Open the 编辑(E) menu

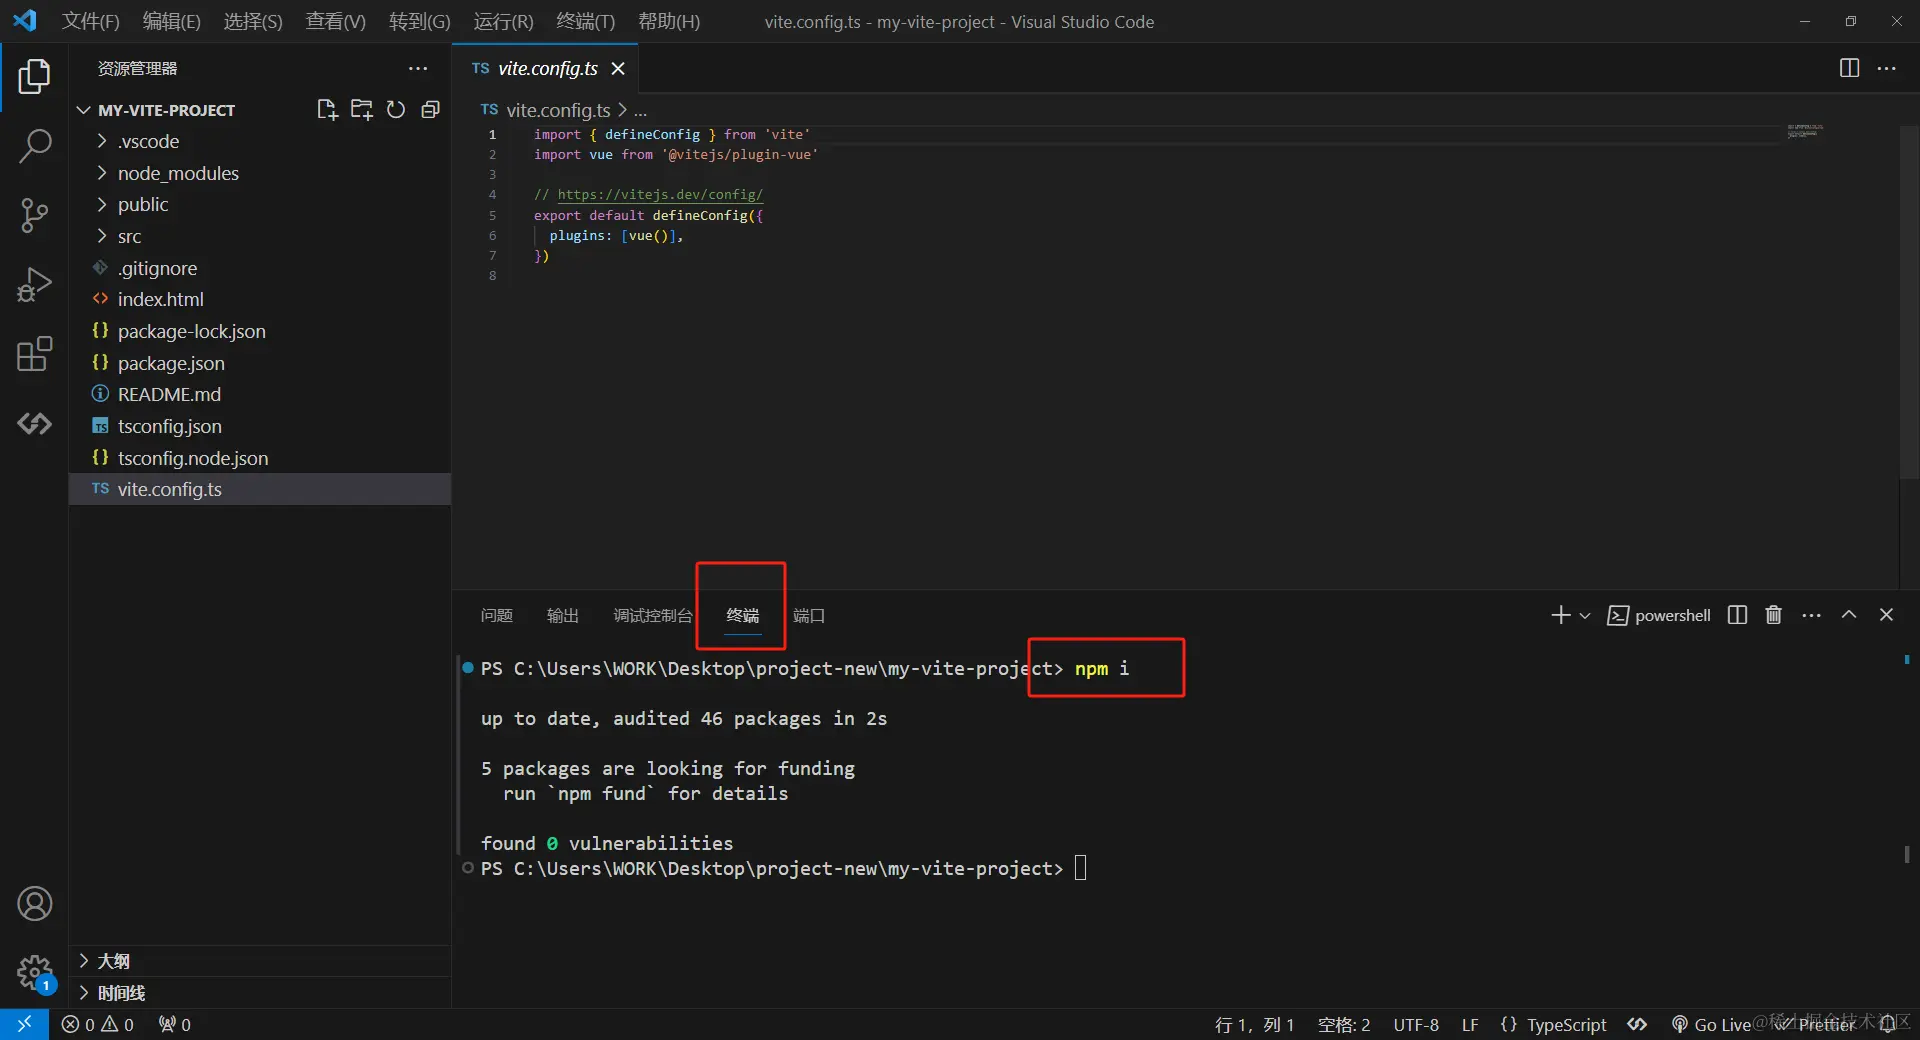[171, 21]
